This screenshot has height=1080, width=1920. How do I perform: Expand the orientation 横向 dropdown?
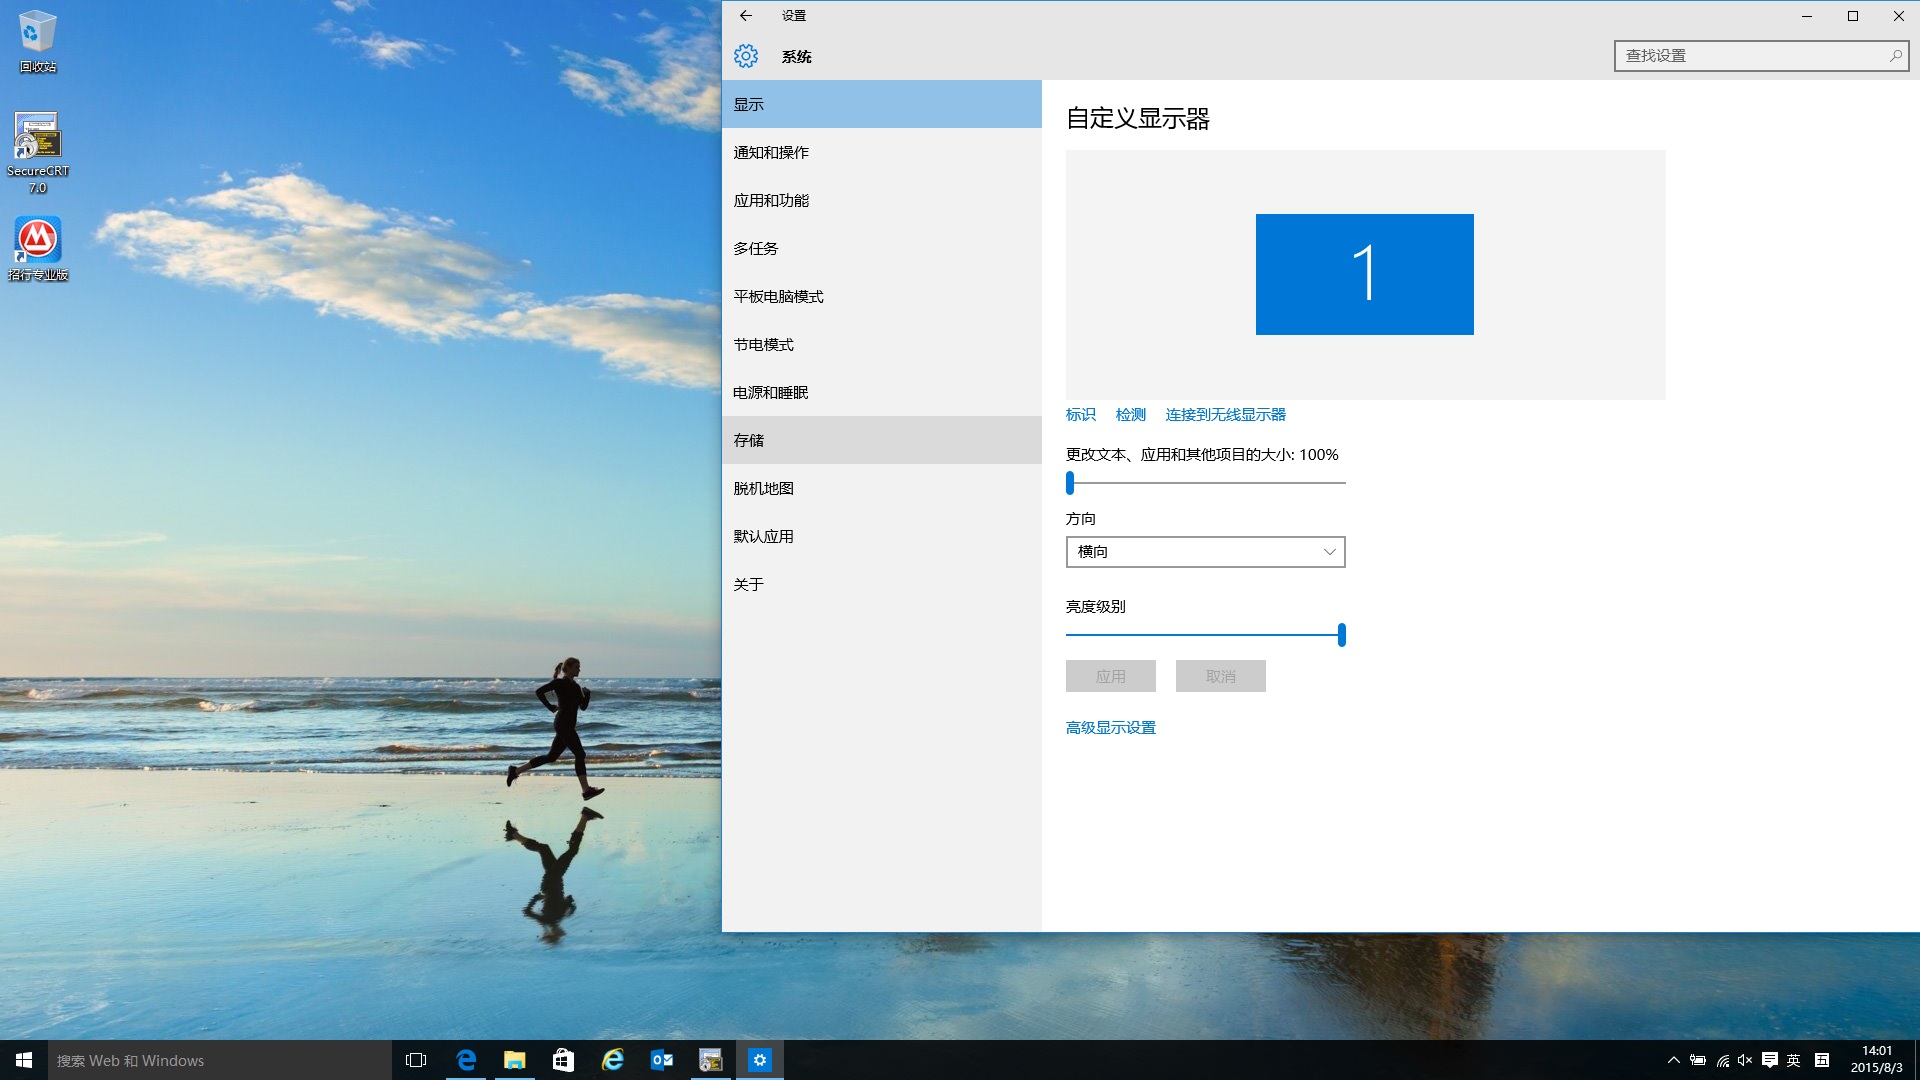click(1205, 552)
